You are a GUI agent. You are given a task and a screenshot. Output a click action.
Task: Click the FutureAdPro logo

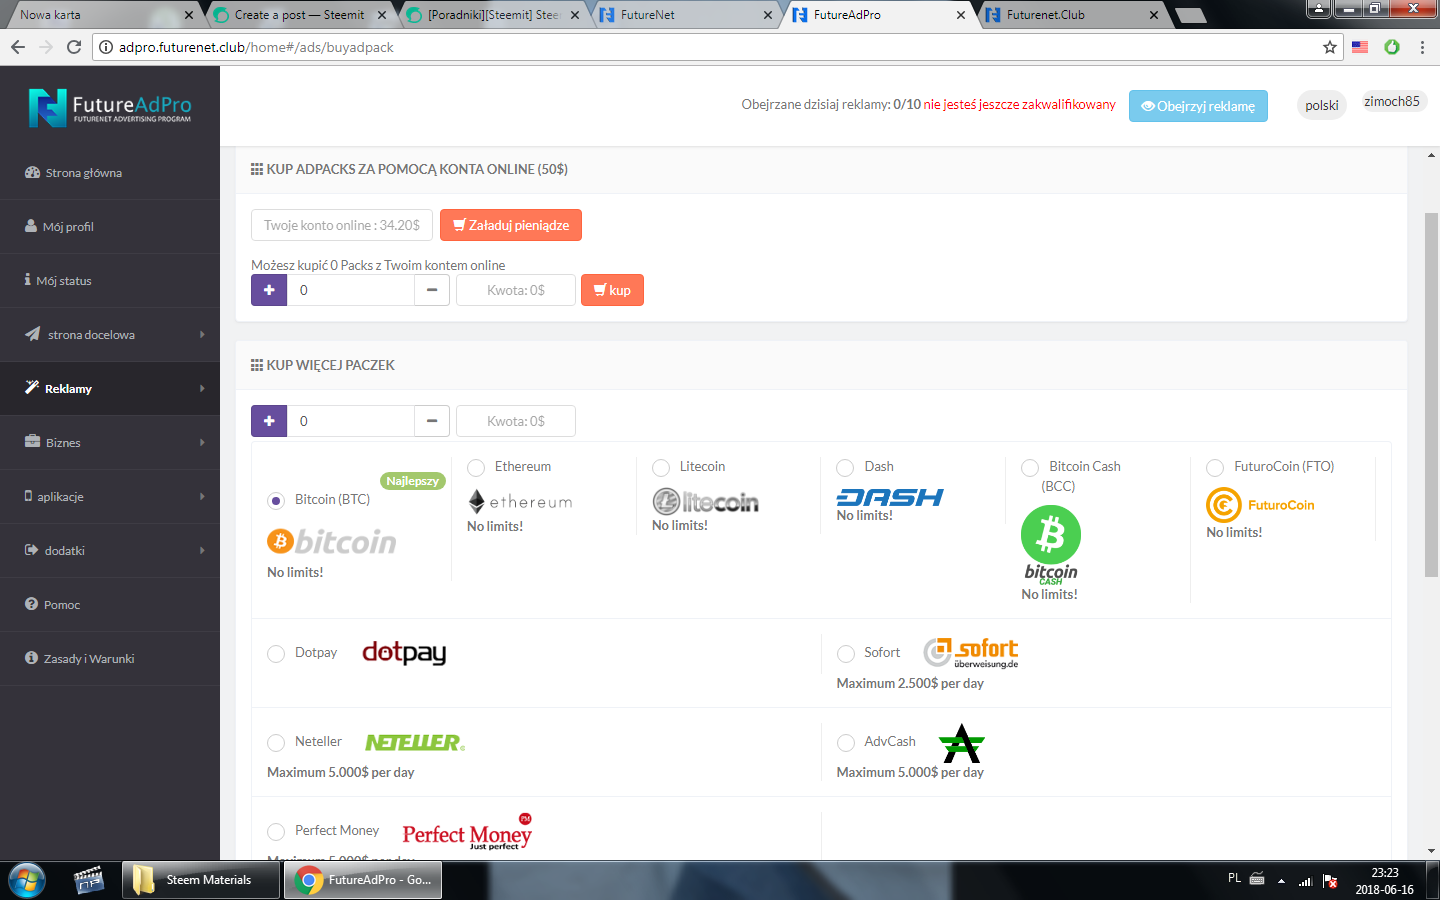coord(110,108)
